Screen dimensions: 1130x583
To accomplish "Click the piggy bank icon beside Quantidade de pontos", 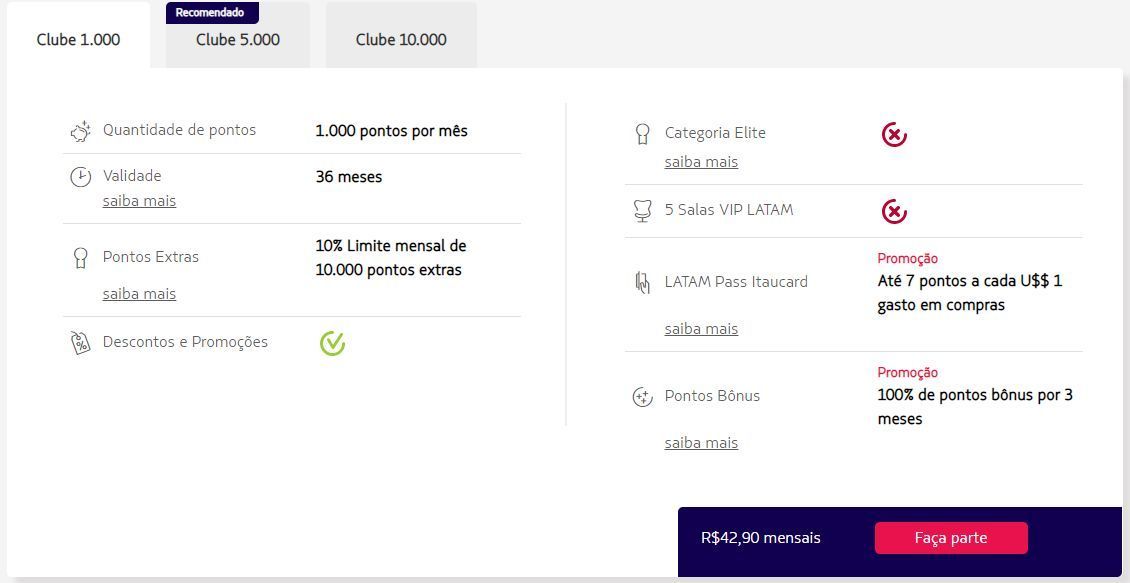I will point(81,131).
